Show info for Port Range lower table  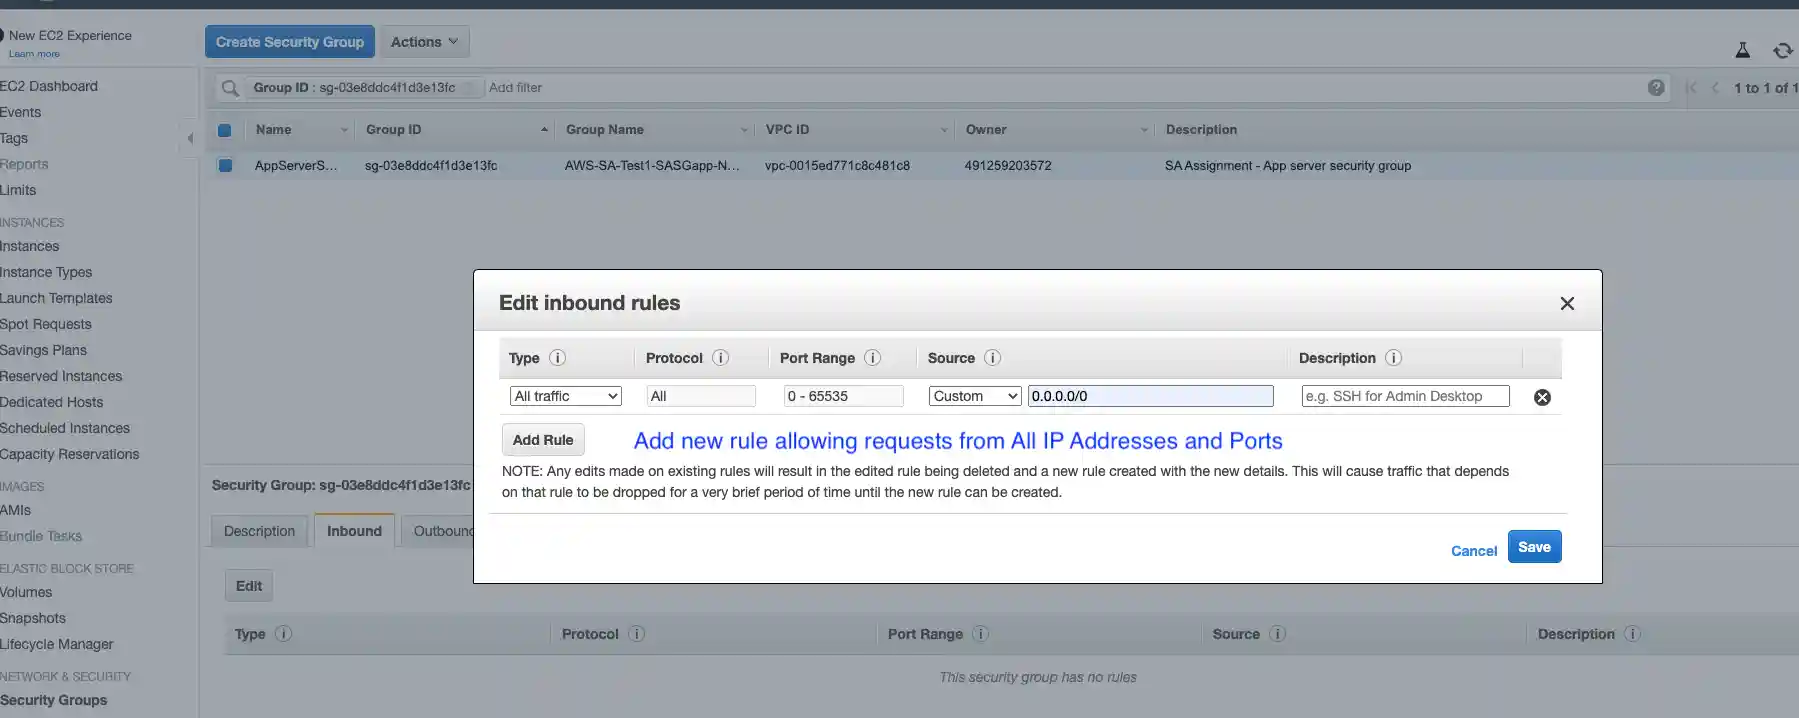tap(980, 634)
